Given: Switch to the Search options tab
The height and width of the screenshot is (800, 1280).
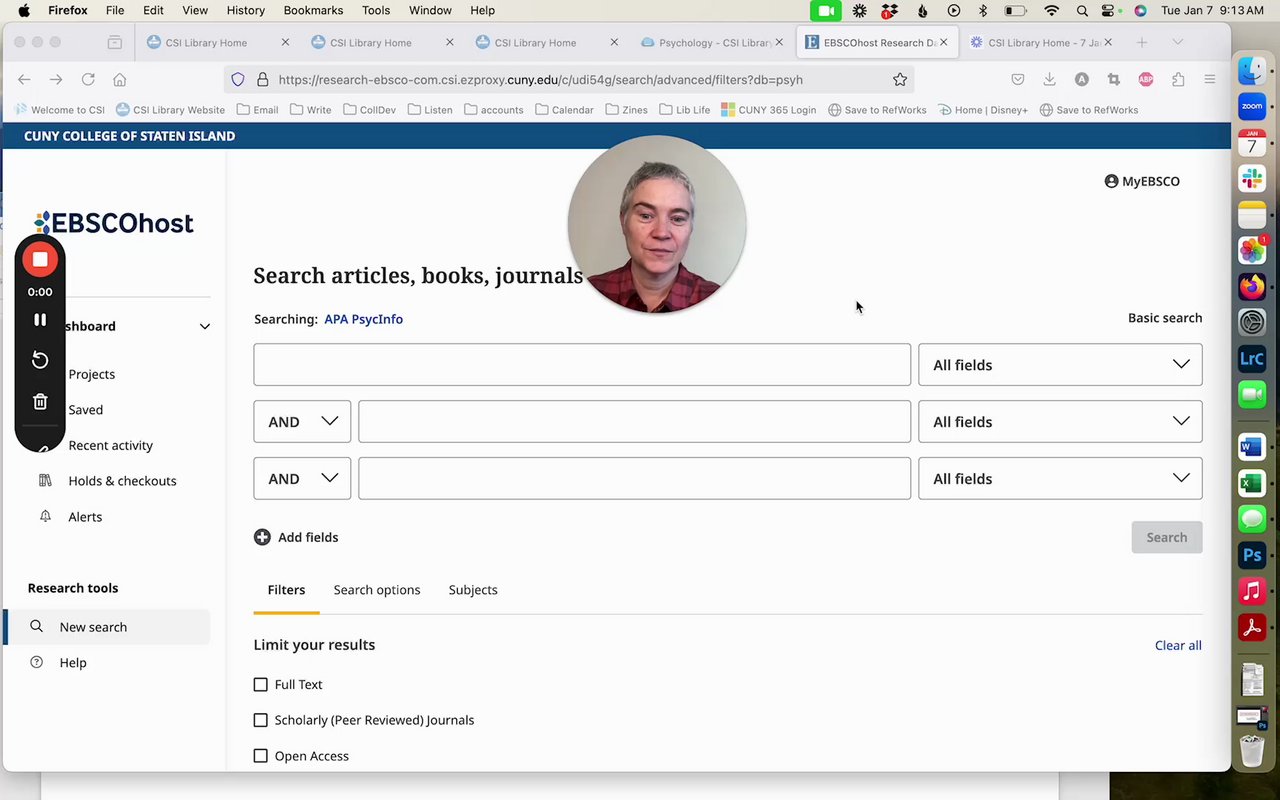Looking at the screenshot, I should tap(377, 590).
